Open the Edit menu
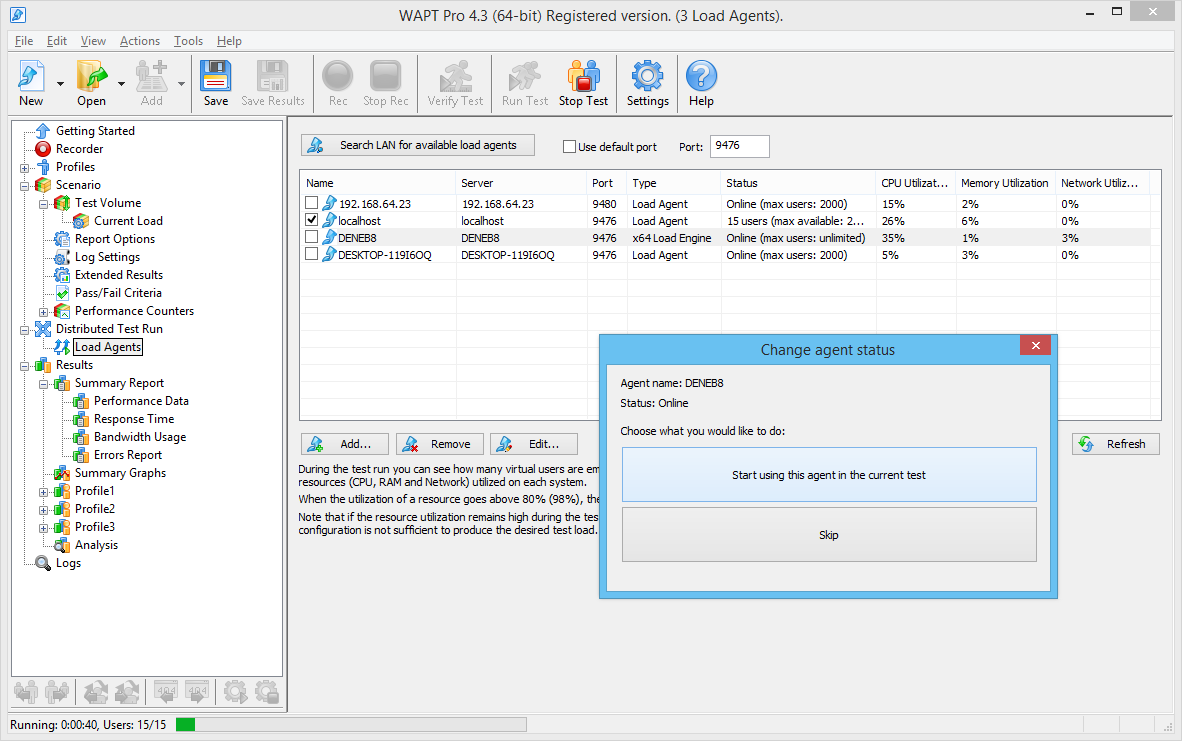This screenshot has height=741, width=1182. tap(57, 41)
